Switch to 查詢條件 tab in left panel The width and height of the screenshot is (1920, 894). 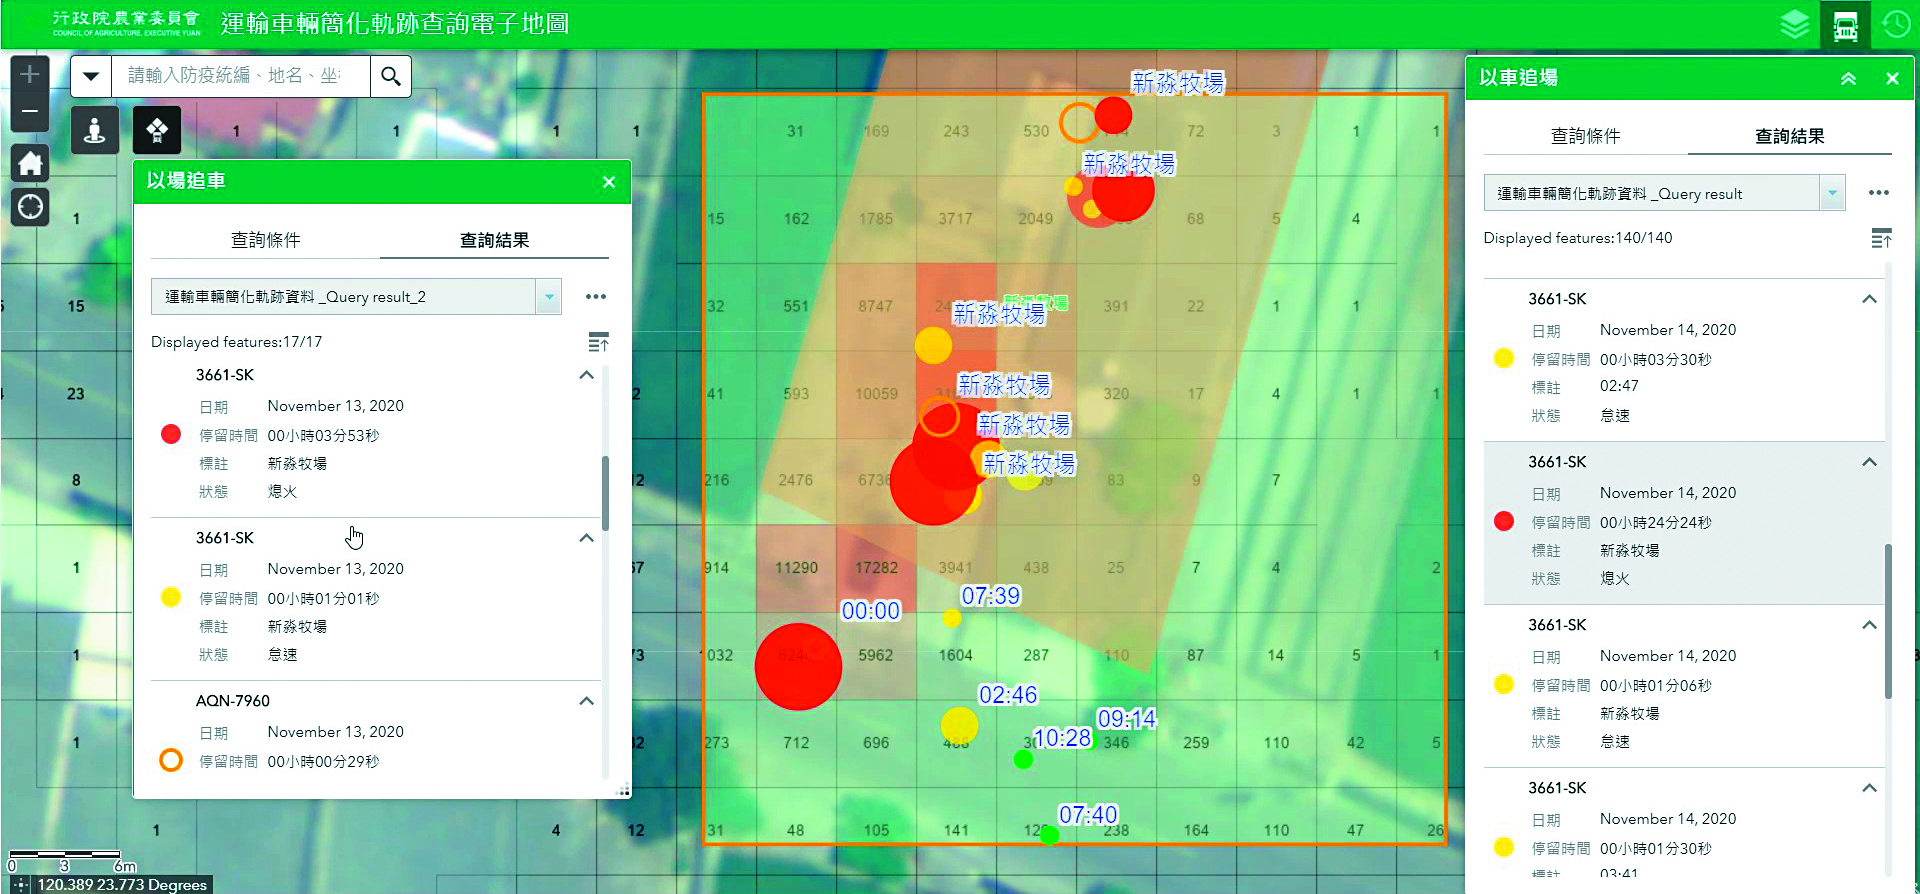pyautogui.click(x=265, y=240)
